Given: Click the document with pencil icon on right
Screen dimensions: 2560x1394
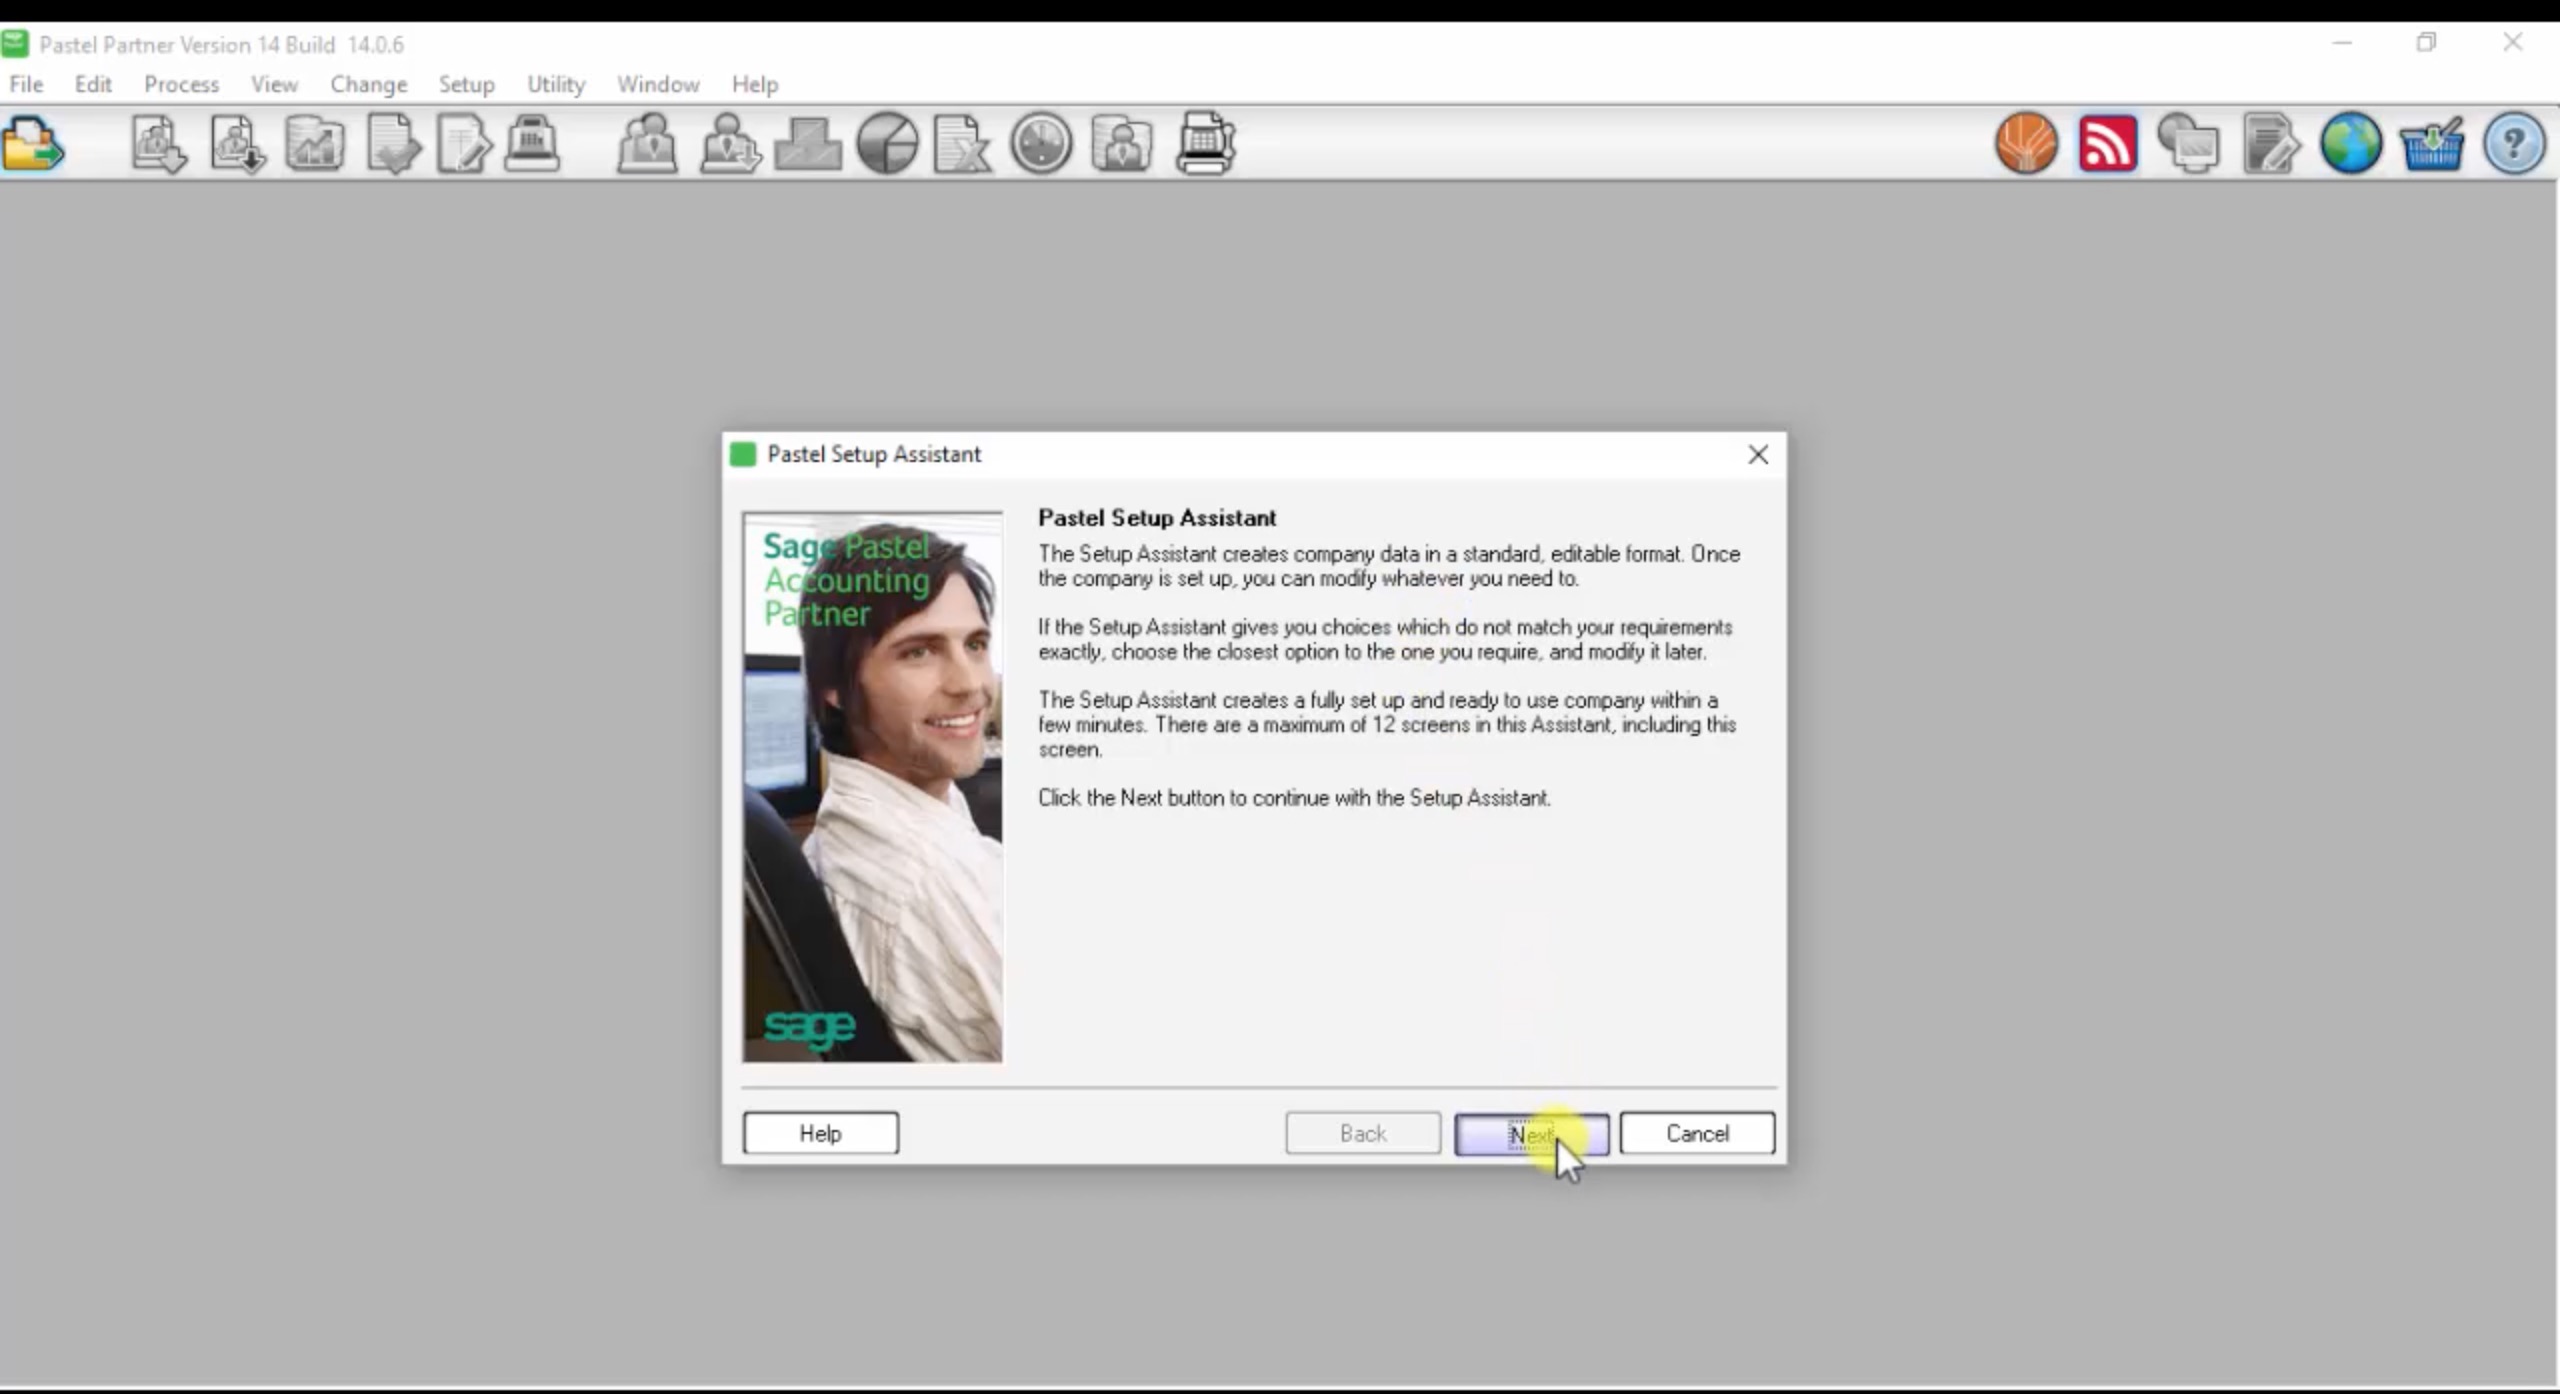Looking at the screenshot, I should pos(2270,144).
